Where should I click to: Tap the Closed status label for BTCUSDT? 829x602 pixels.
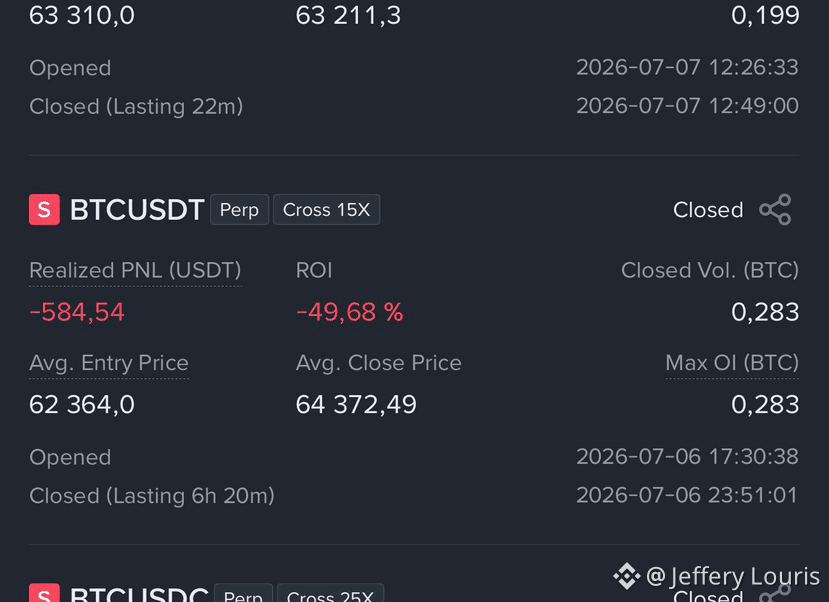coord(708,210)
